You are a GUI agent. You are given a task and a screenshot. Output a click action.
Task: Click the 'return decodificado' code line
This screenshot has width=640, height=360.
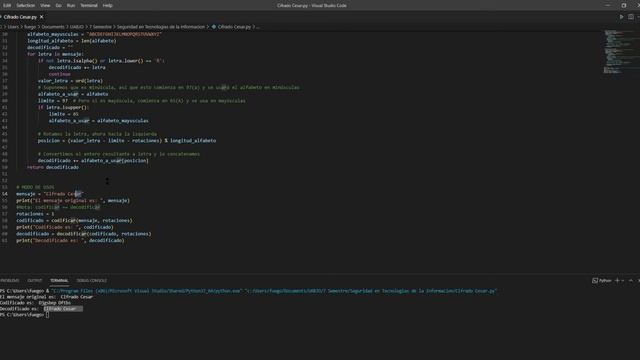pos(53,167)
